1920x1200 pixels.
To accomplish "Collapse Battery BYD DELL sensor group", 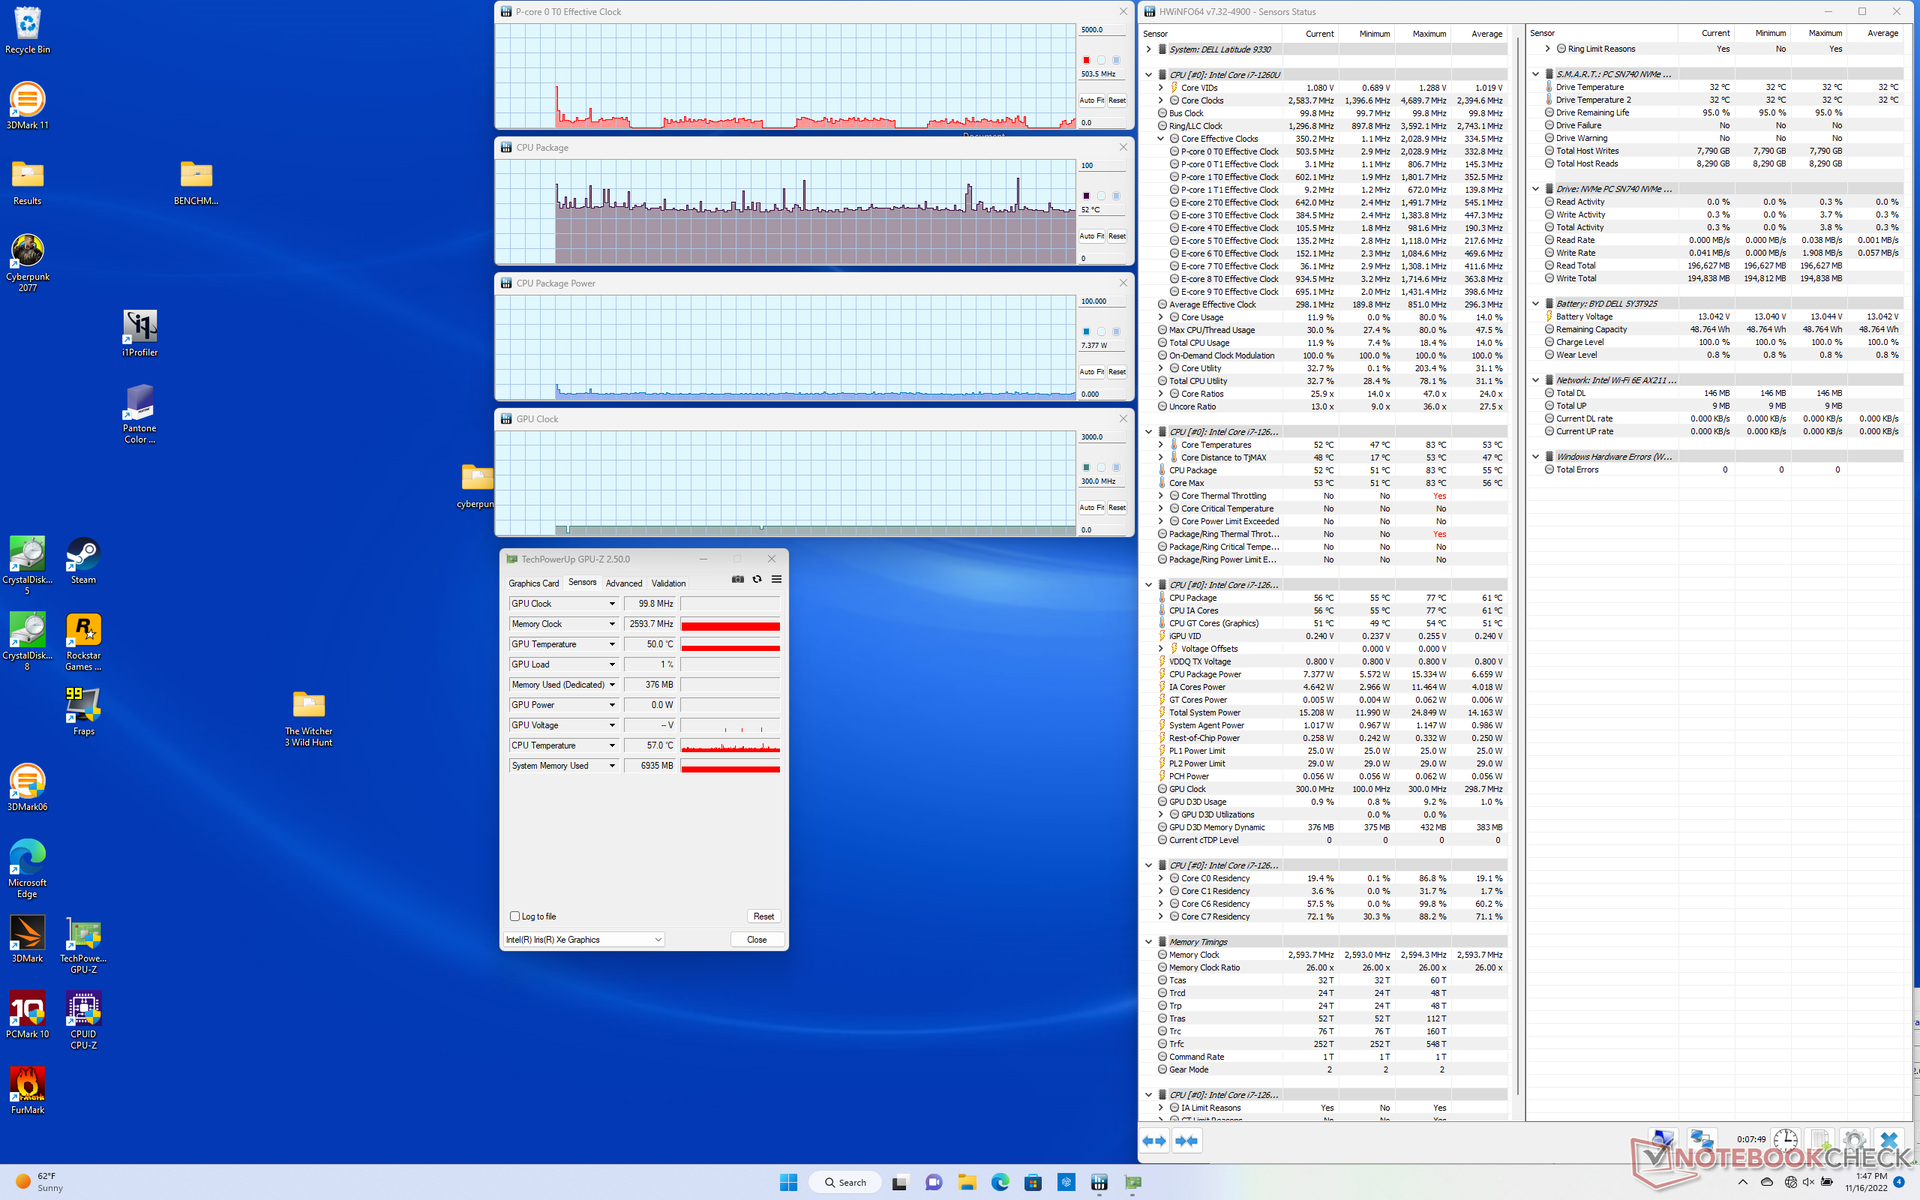I will point(1536,303).
